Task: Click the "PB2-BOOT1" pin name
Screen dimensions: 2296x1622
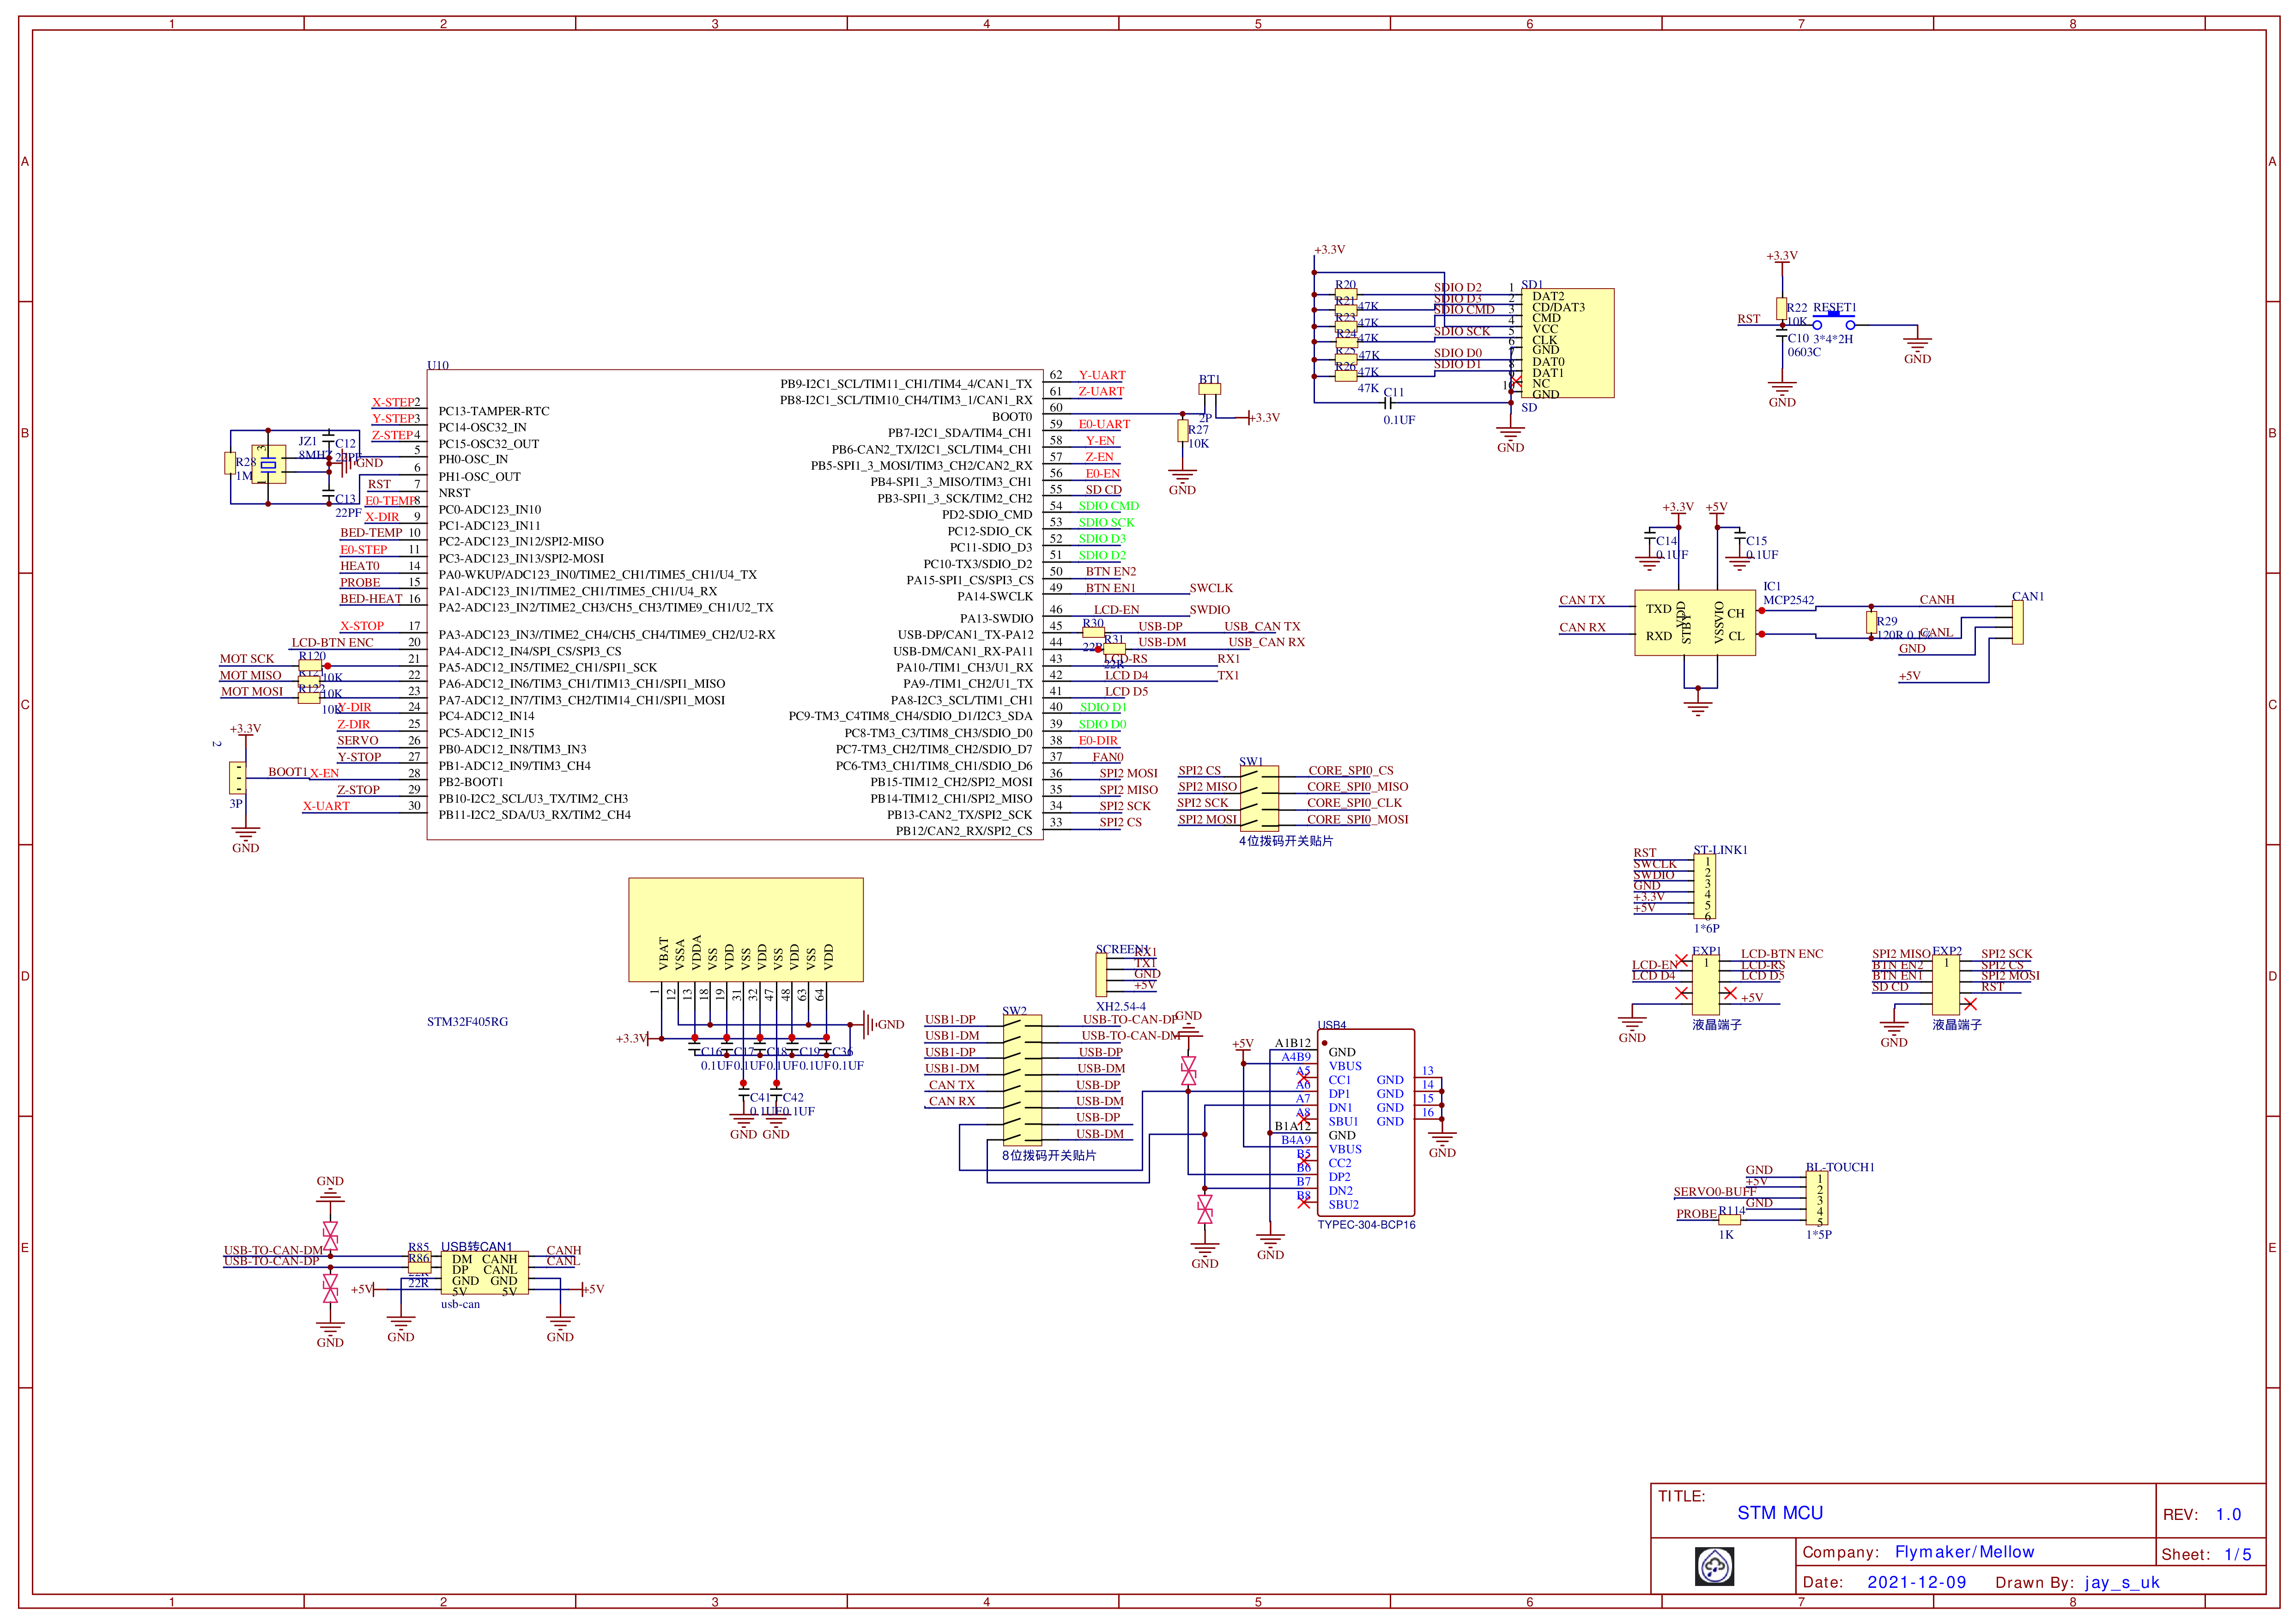Action: [471, 782]
